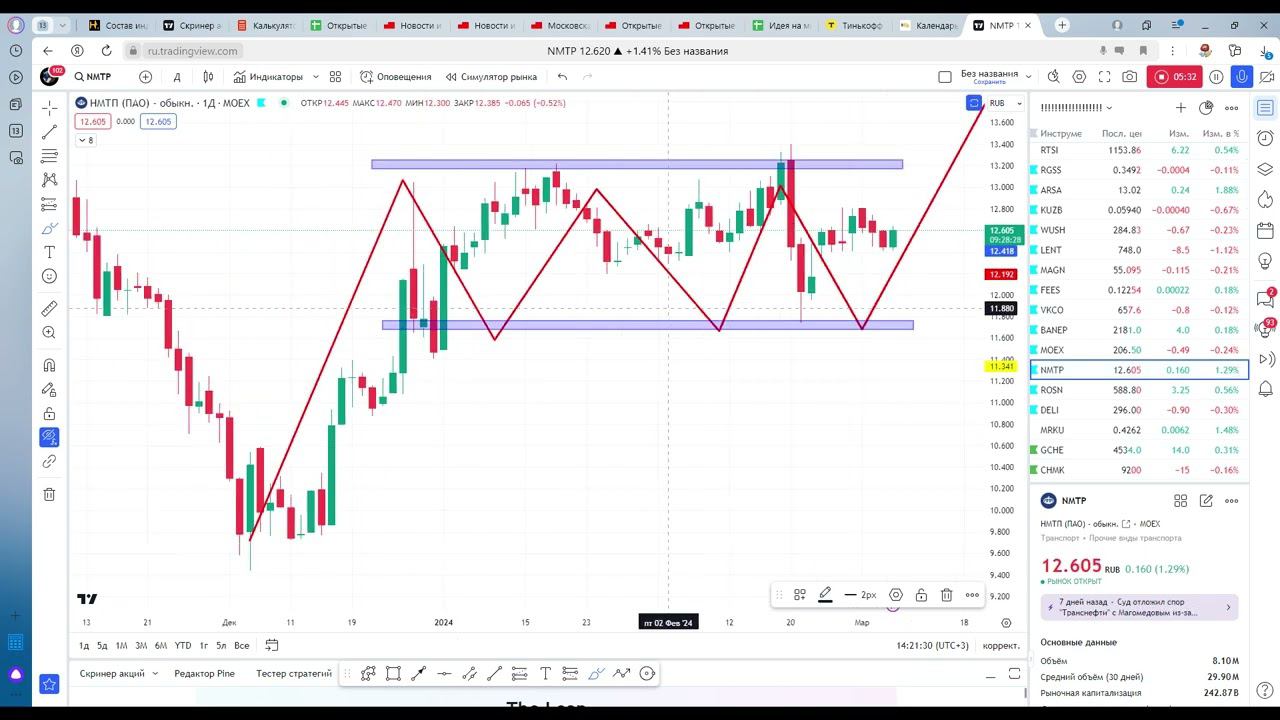Open the Тестер стратегий tab
1280x720 pixels.
point(293,673)
